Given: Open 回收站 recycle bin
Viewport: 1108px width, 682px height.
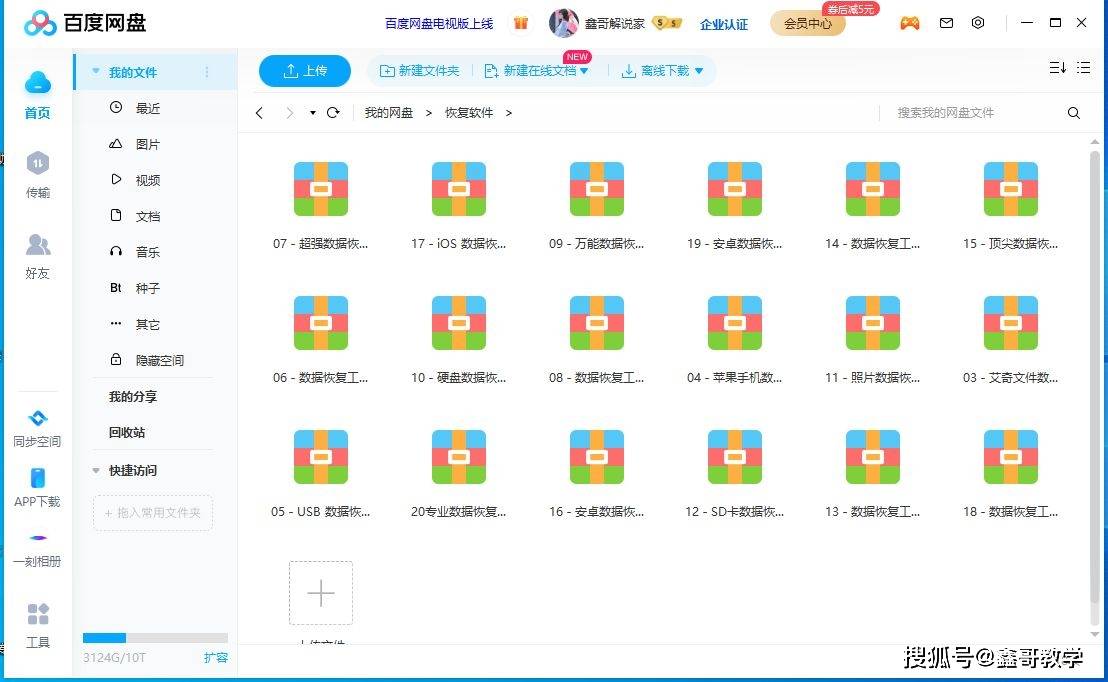Looking at the screenshot, I should [x=127, y=433].
